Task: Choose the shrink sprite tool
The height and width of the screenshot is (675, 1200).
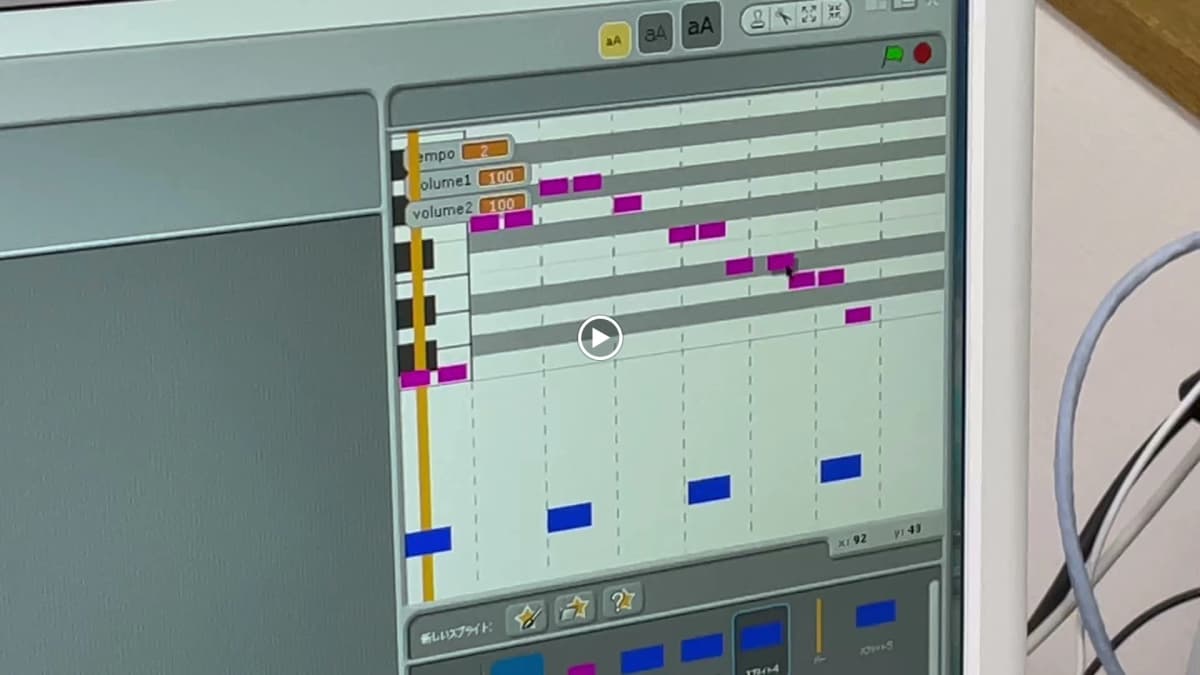Action: tap(834, 12)
